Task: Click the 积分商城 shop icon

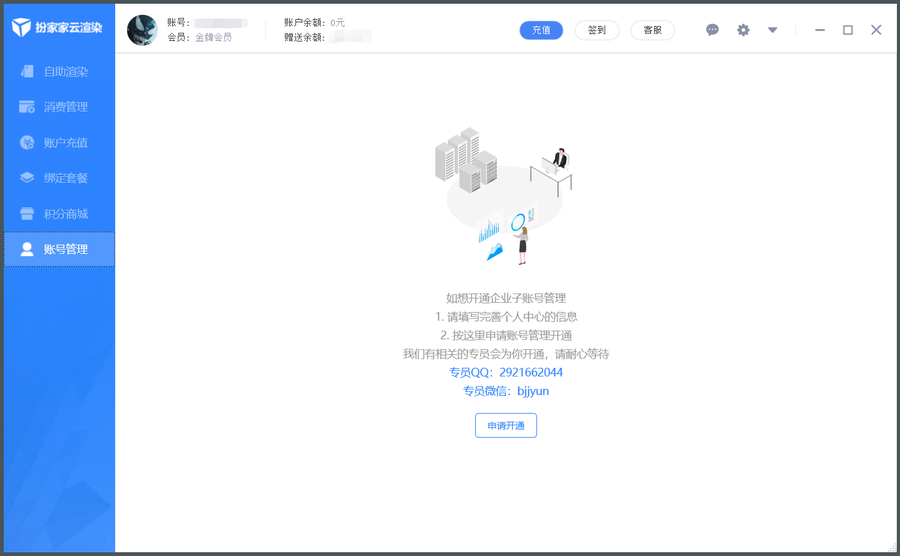Action: (x=27, y=213)
